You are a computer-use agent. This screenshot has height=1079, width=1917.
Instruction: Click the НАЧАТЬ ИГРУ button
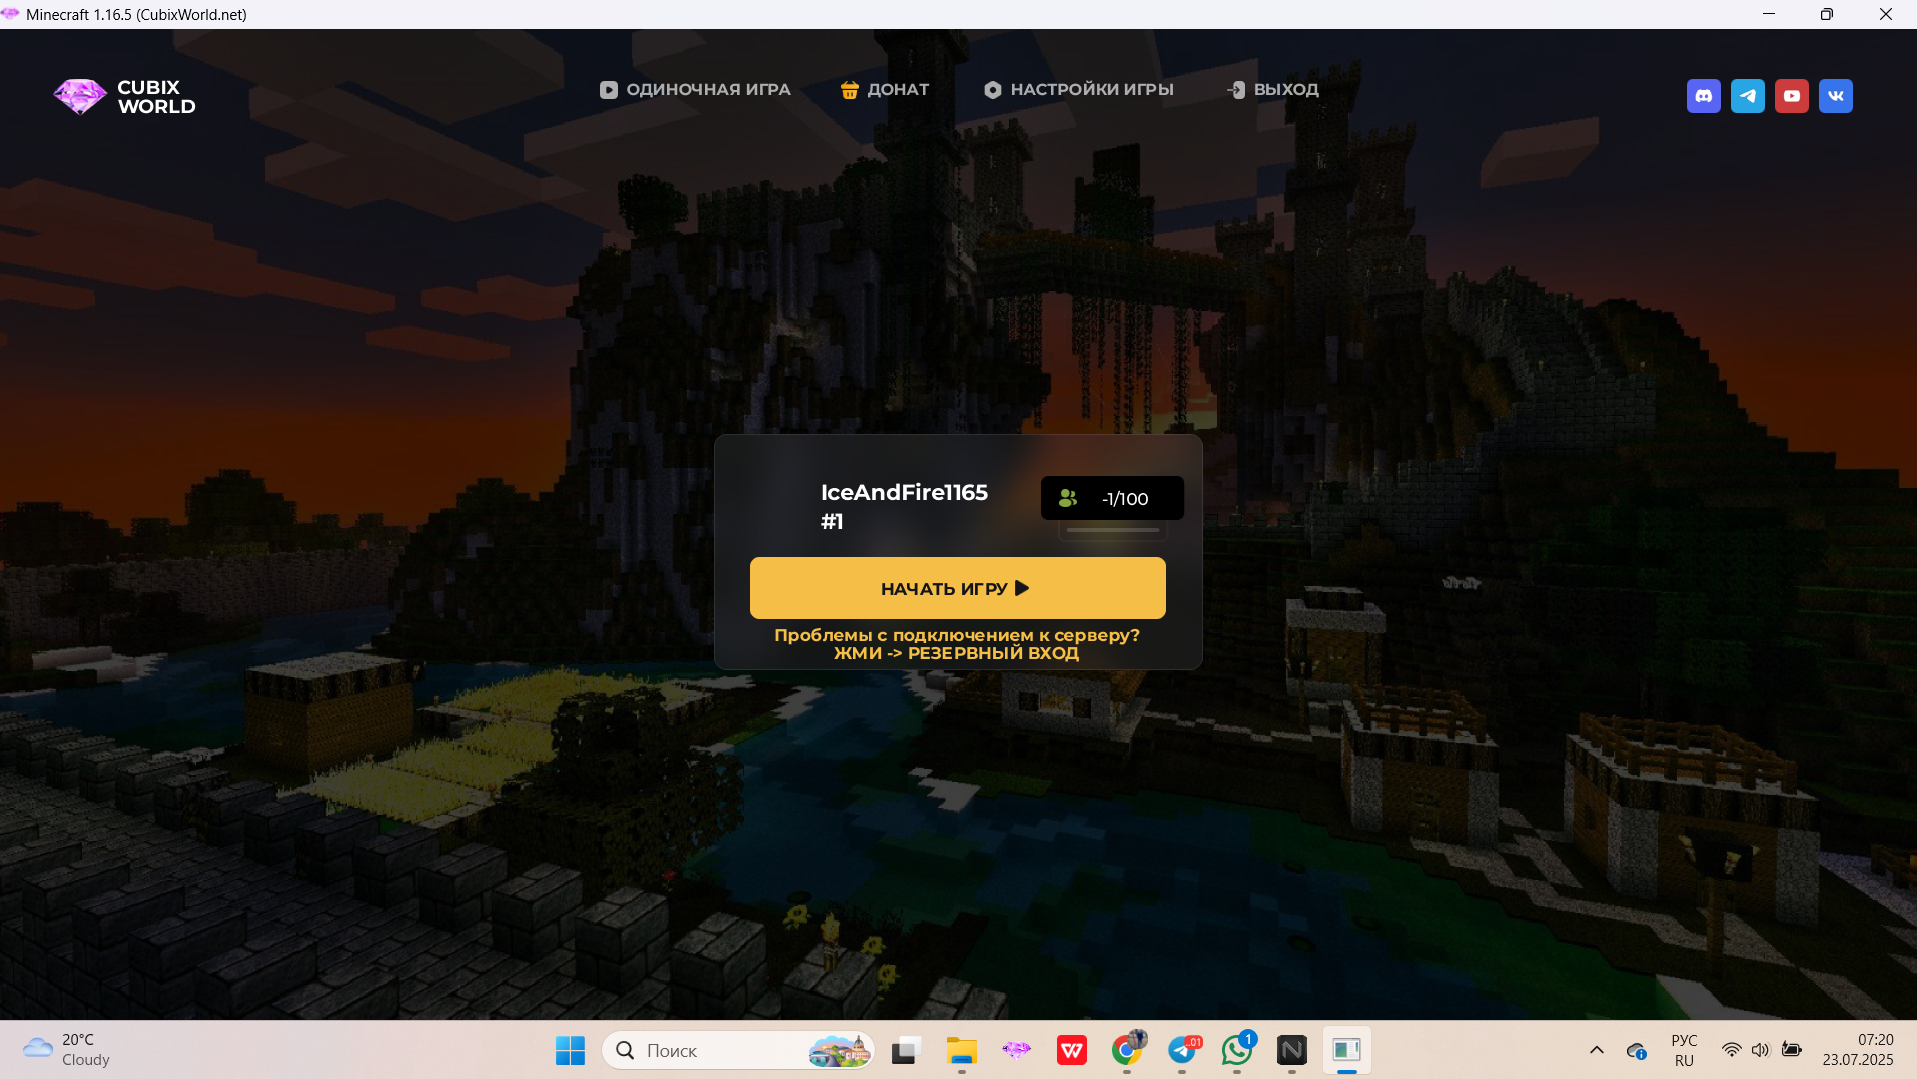point(957,588)
